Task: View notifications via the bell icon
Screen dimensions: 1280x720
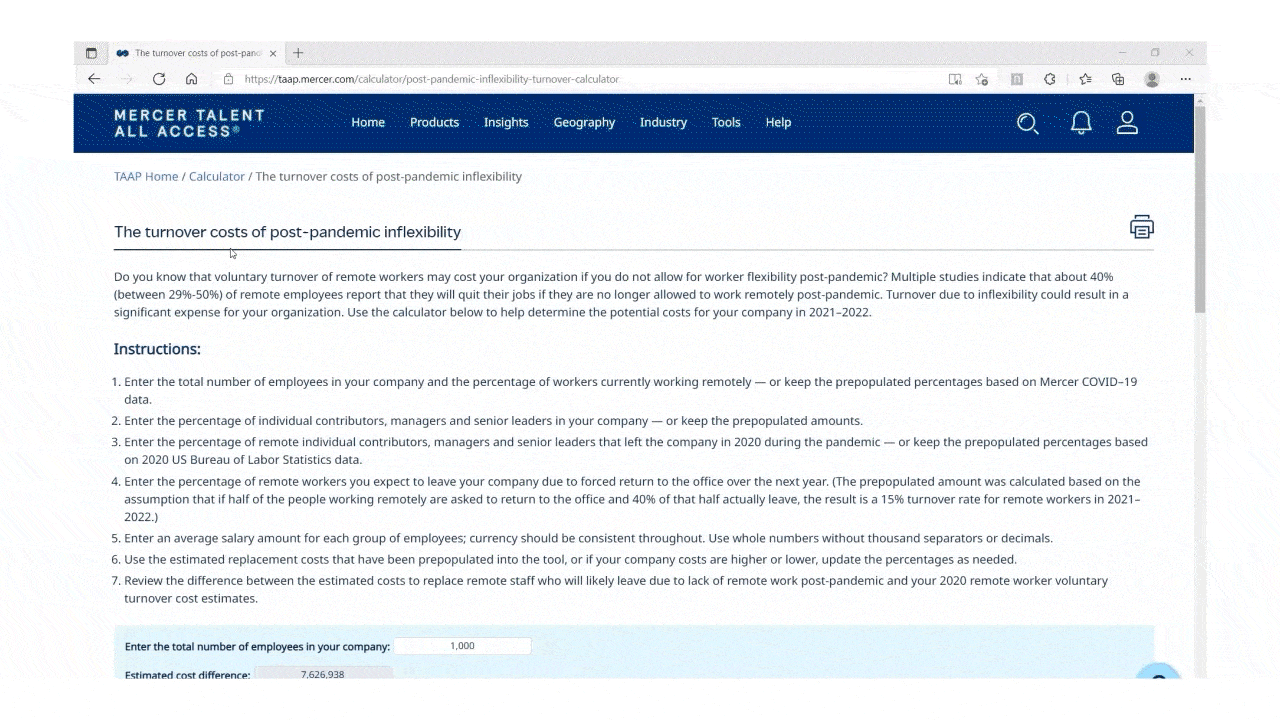Action: tap(1081, 122)
